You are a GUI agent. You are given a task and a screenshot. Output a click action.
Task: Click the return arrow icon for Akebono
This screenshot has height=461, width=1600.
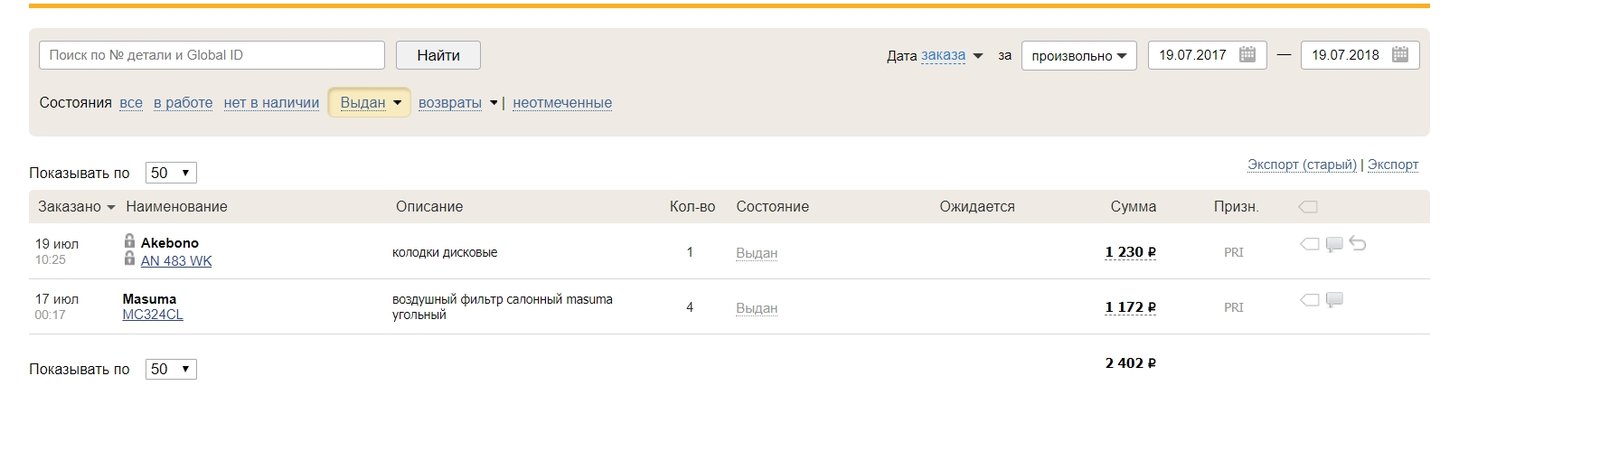(1357, 243)
